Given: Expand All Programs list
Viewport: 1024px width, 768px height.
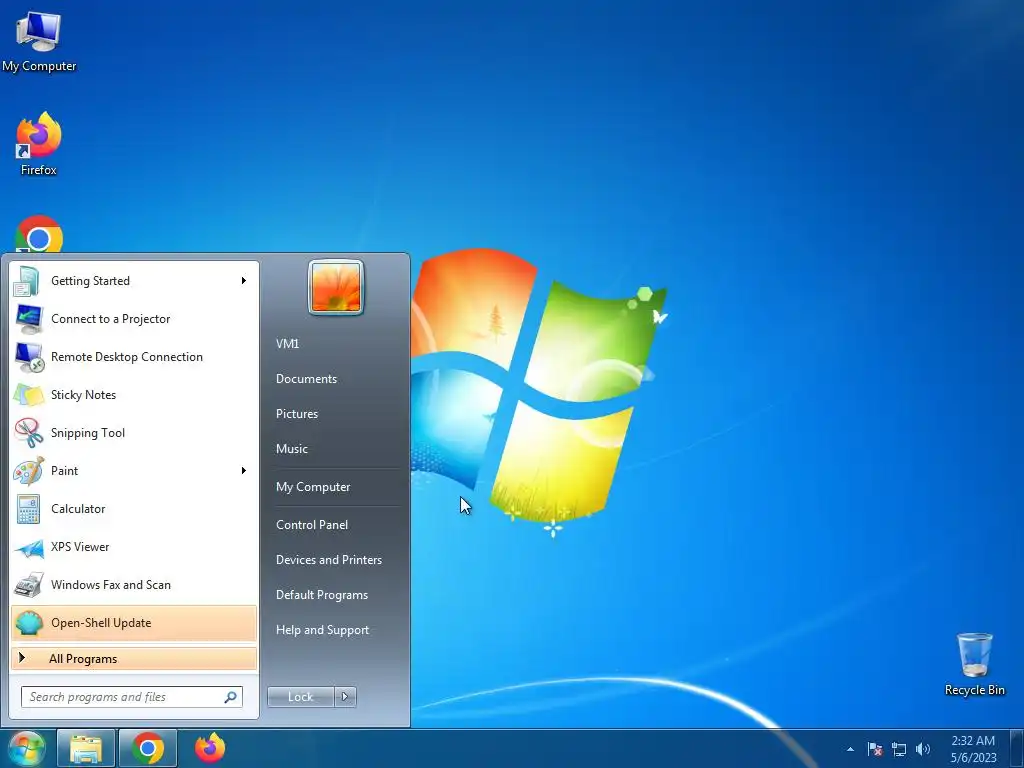Looking at the screenshot, I should click(134, 658).
